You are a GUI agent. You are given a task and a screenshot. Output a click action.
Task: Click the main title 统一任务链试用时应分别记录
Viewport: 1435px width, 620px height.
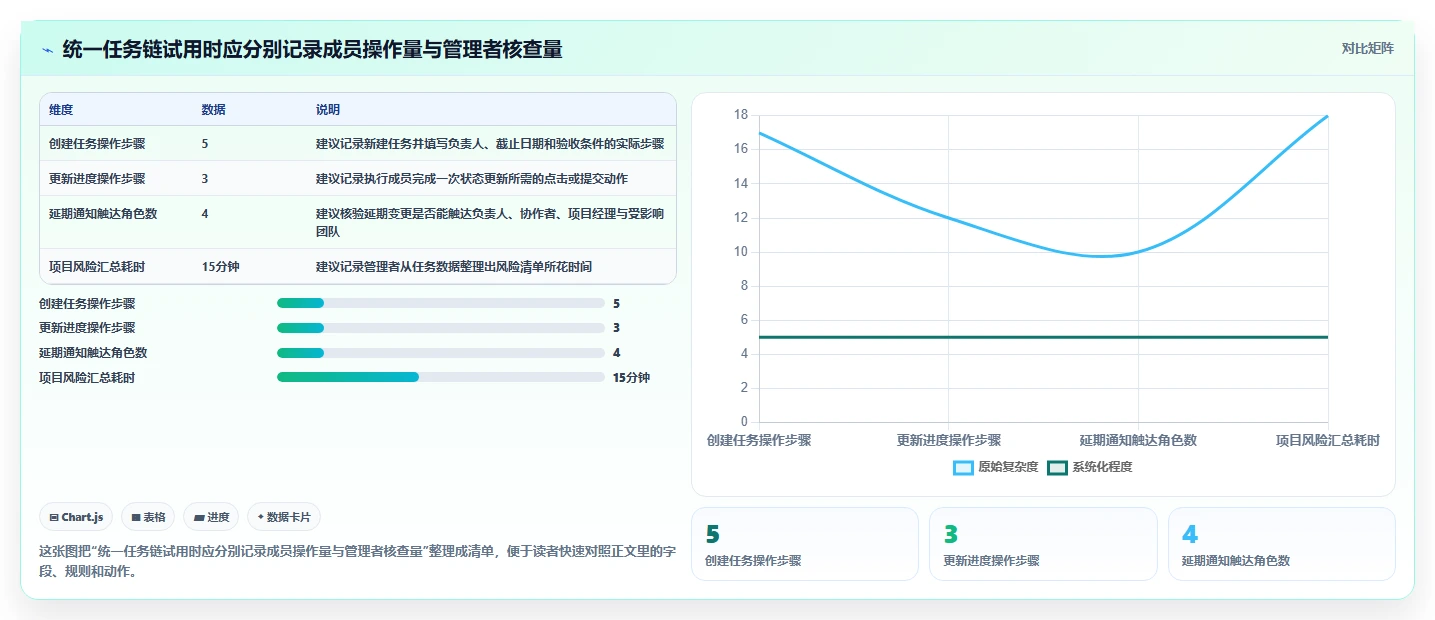pos(312,49)
